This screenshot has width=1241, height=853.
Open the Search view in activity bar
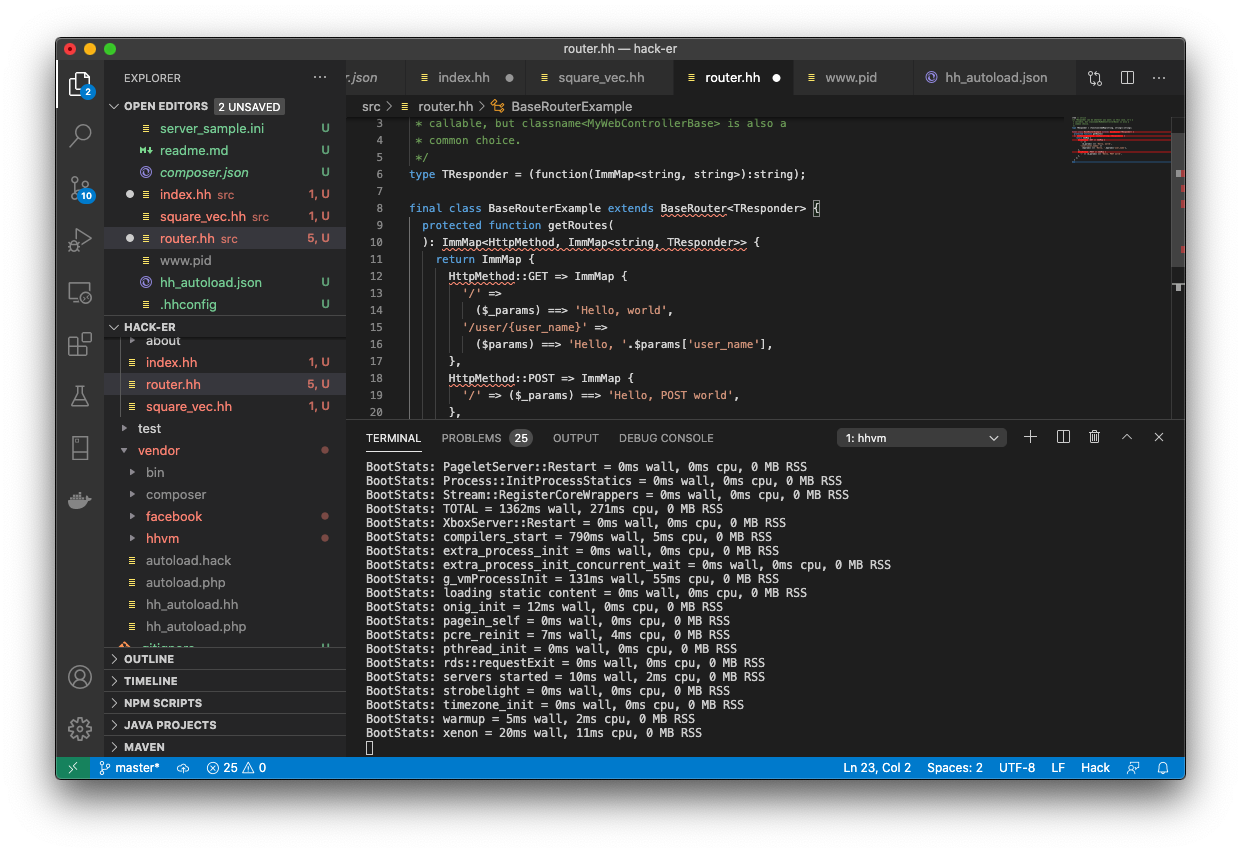click(x=80, y=135)
